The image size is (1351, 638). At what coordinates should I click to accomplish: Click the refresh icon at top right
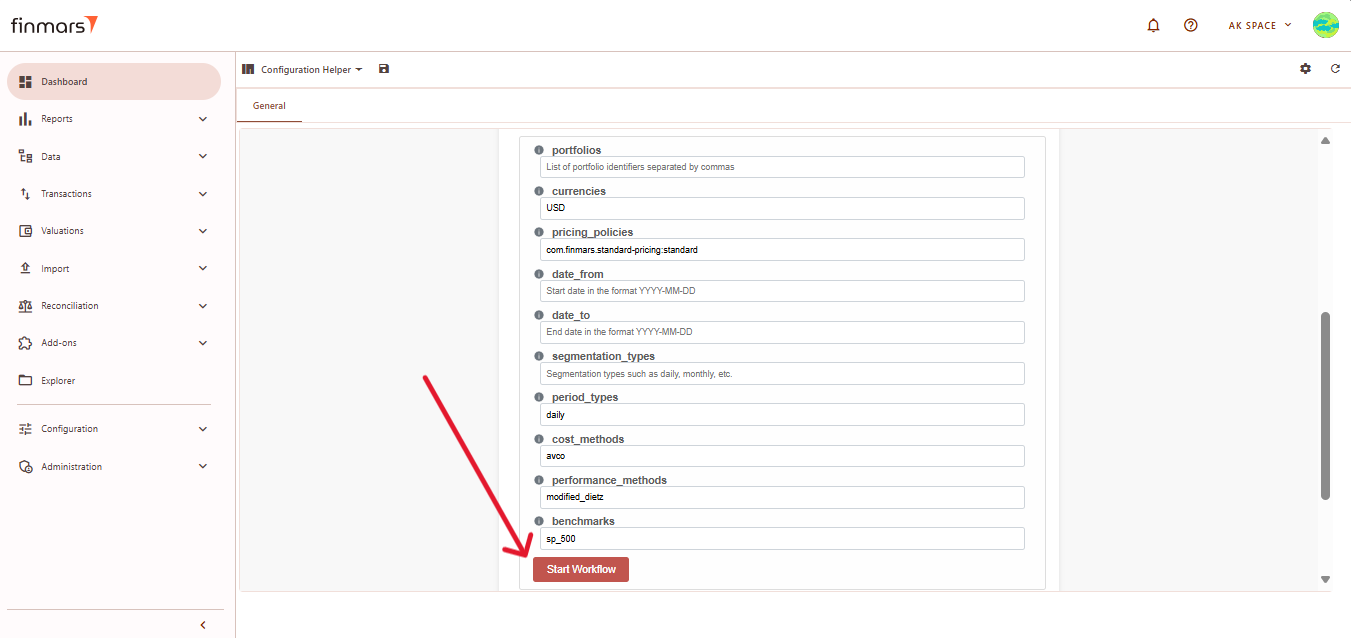coord(1335,69)
